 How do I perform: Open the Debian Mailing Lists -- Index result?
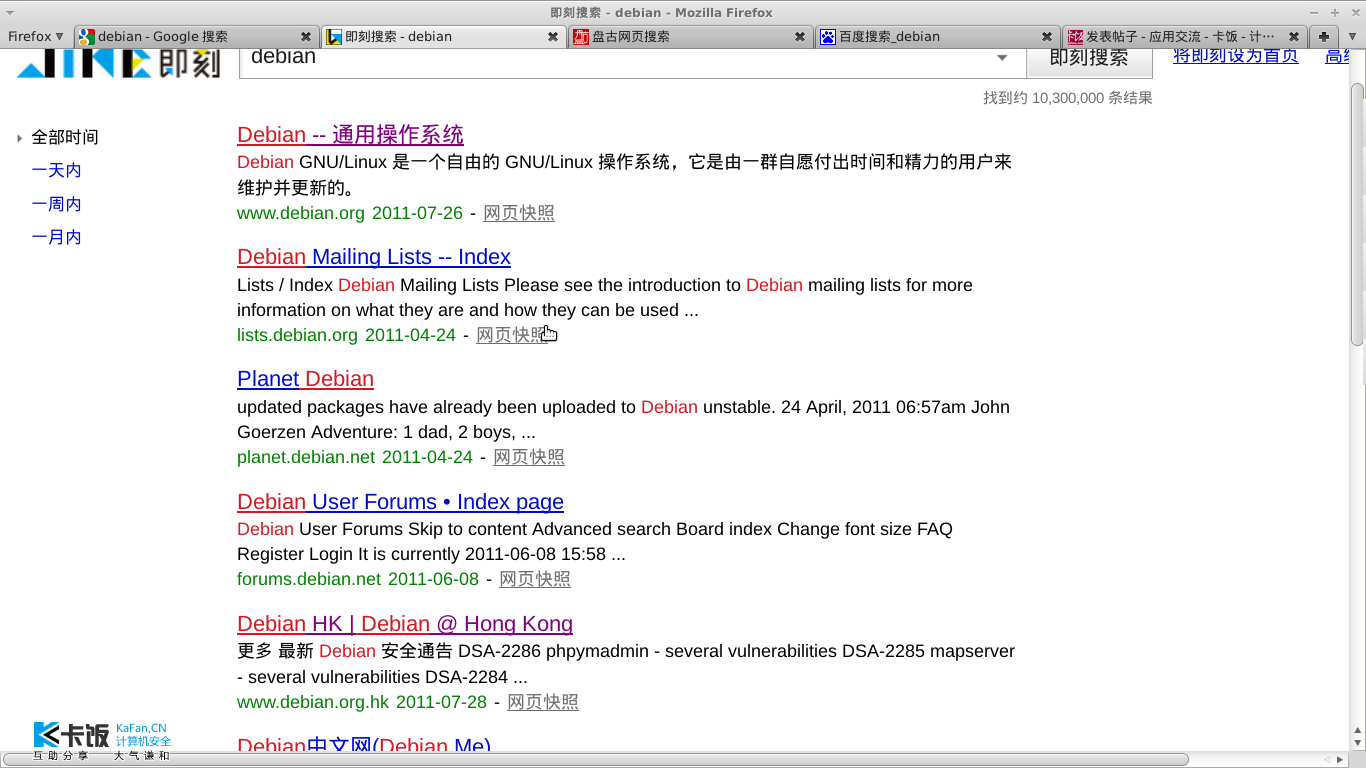click(374, 257)
